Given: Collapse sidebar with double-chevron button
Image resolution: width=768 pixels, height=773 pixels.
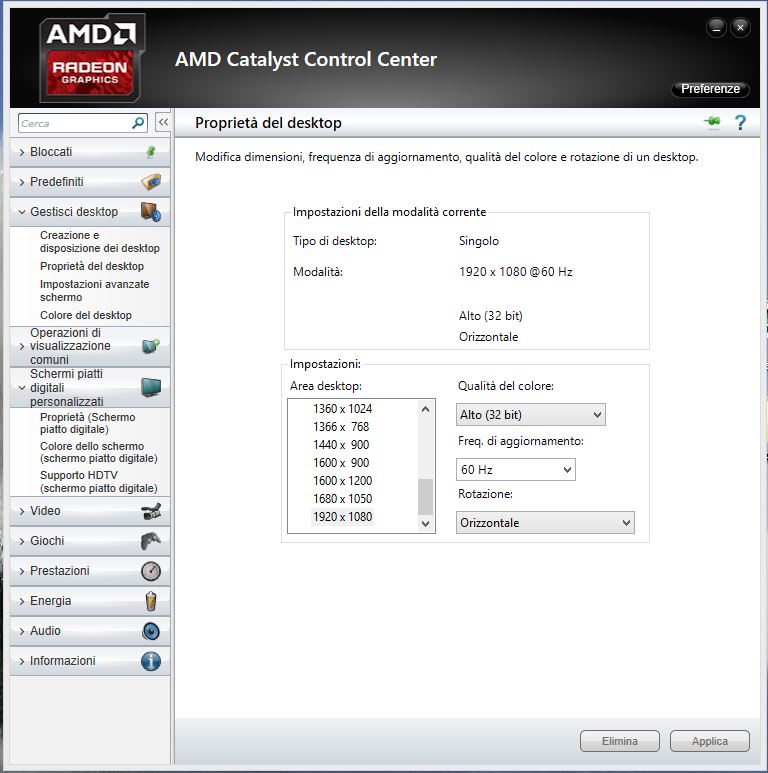Looking at the screenshot, I should click(x=163, y=122).
